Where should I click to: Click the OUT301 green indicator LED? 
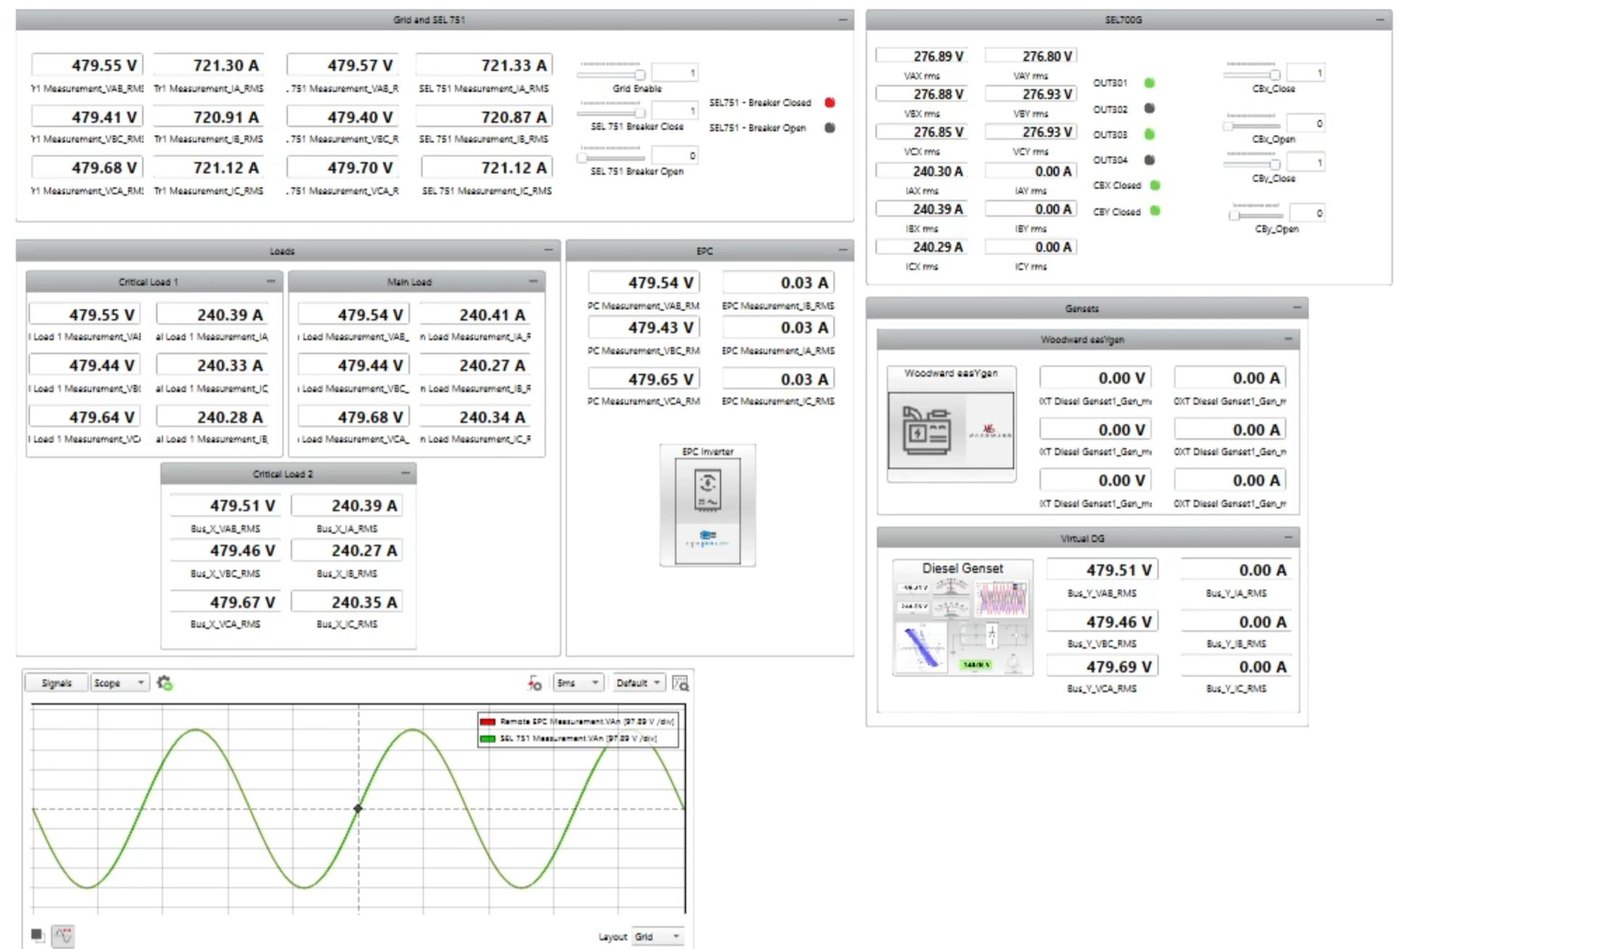(1150, 83)
